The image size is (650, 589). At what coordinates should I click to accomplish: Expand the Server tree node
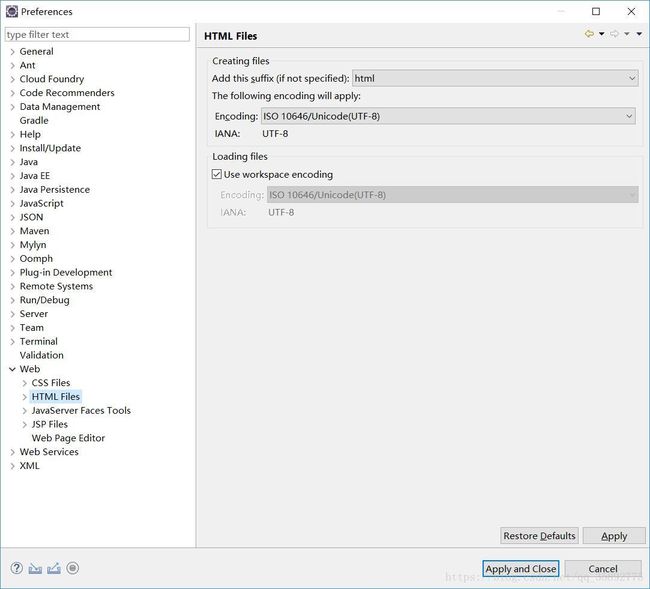(12, 314)
